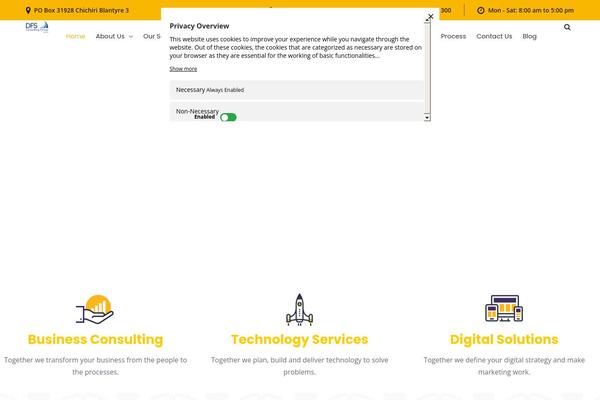The height and width of the screenshot is (400, 600).
Task: Open the Business Consulting heading
Action: click(95, 340)
